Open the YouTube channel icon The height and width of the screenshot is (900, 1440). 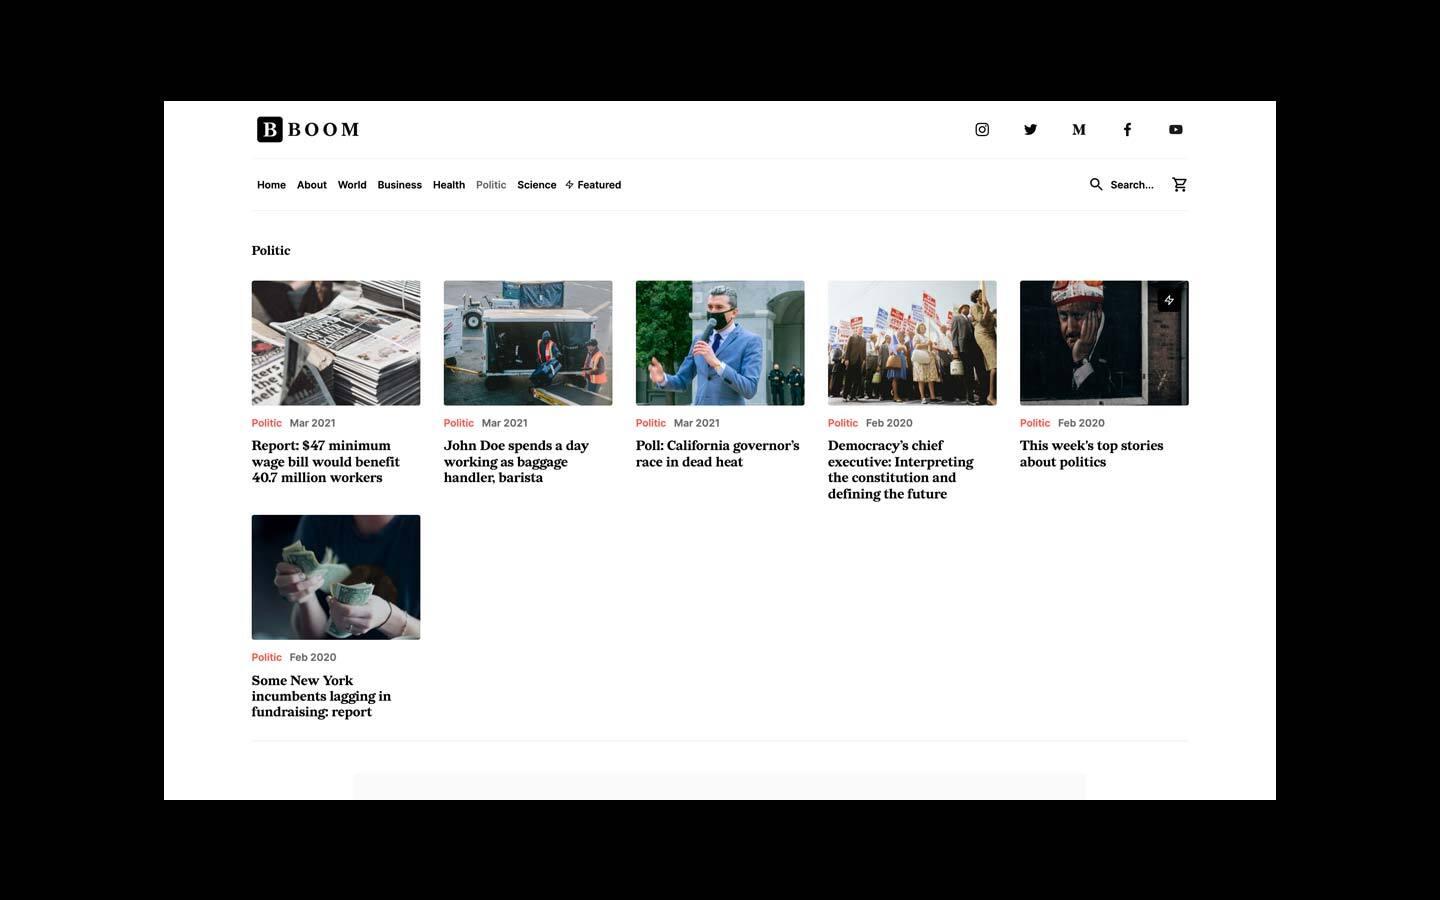click(1175, 129)
